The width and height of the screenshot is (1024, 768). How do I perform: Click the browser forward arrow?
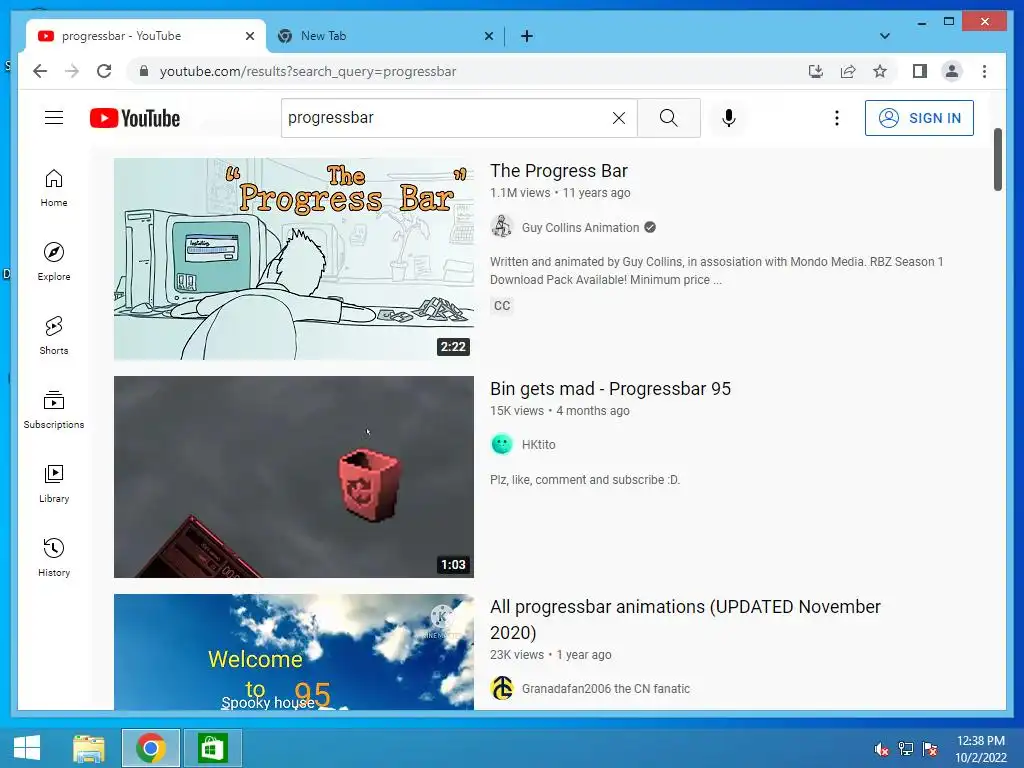pos(72,71)
